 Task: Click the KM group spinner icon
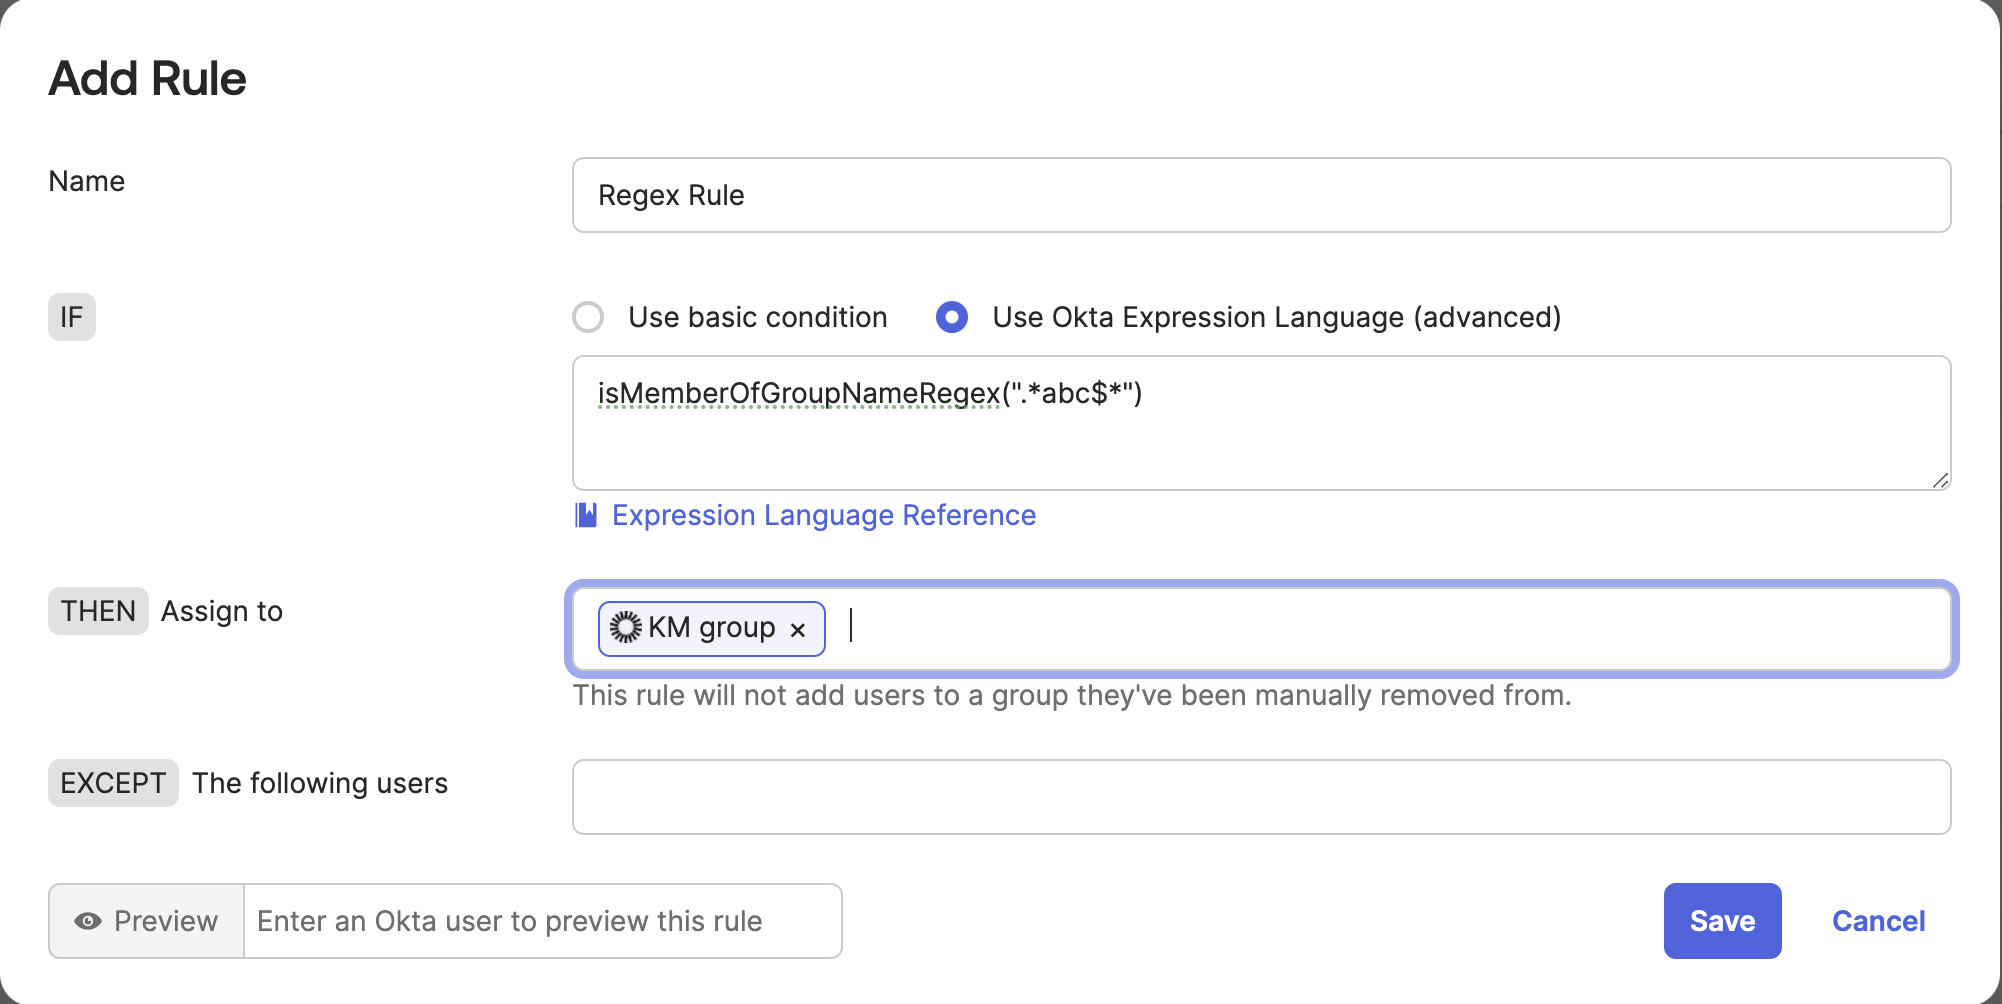626,627
